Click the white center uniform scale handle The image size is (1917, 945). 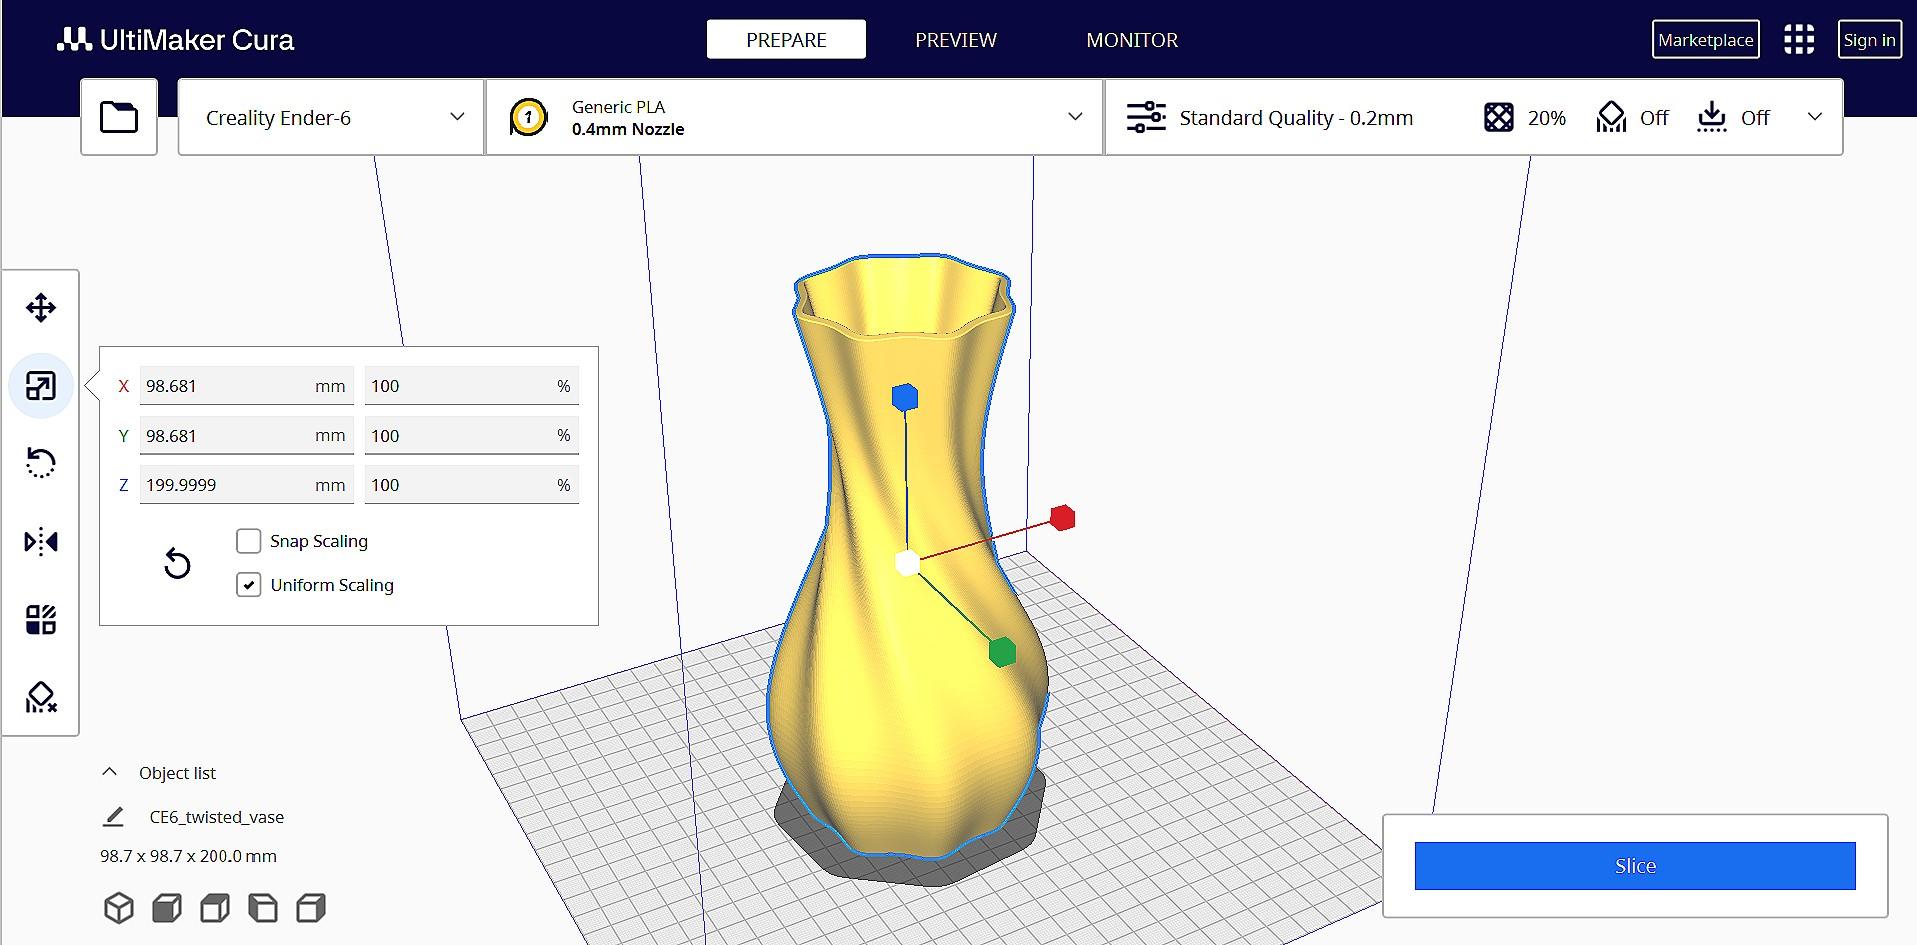(x=907, y=563)
